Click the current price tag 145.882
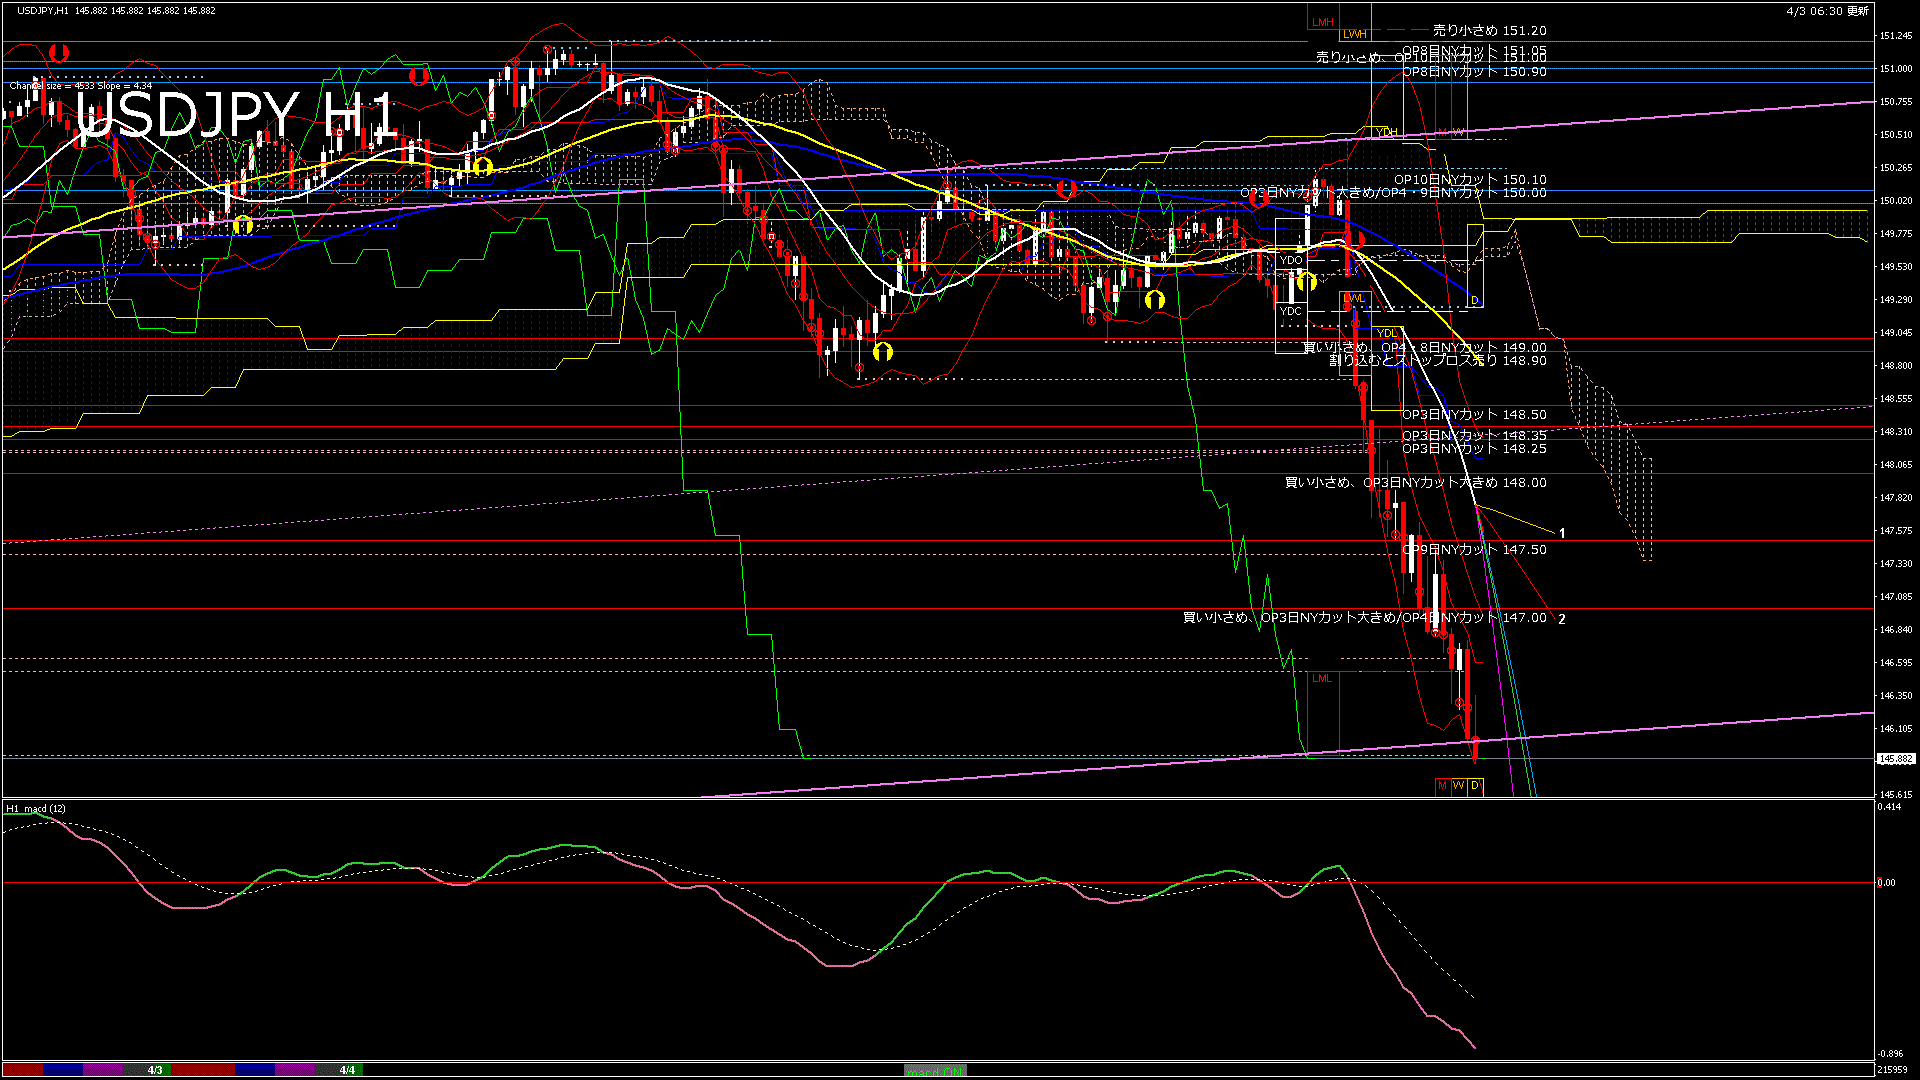1920x1080 pixels. [x=1895, y=759]
